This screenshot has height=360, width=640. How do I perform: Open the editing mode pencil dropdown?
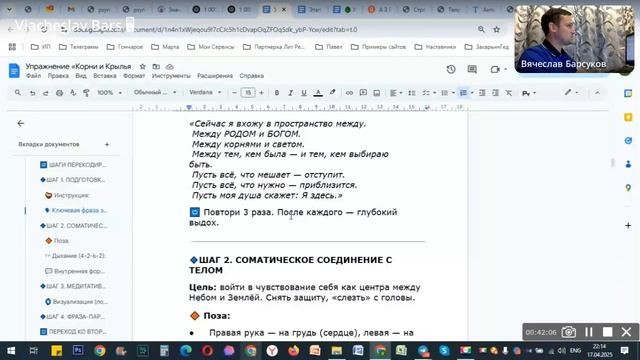(x=571, y=93)
